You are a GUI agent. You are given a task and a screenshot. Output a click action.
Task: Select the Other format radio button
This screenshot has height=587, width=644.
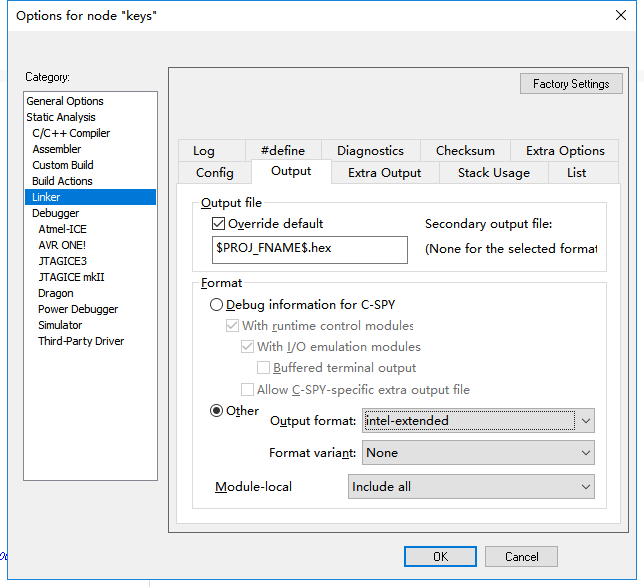tap(216, 411)
